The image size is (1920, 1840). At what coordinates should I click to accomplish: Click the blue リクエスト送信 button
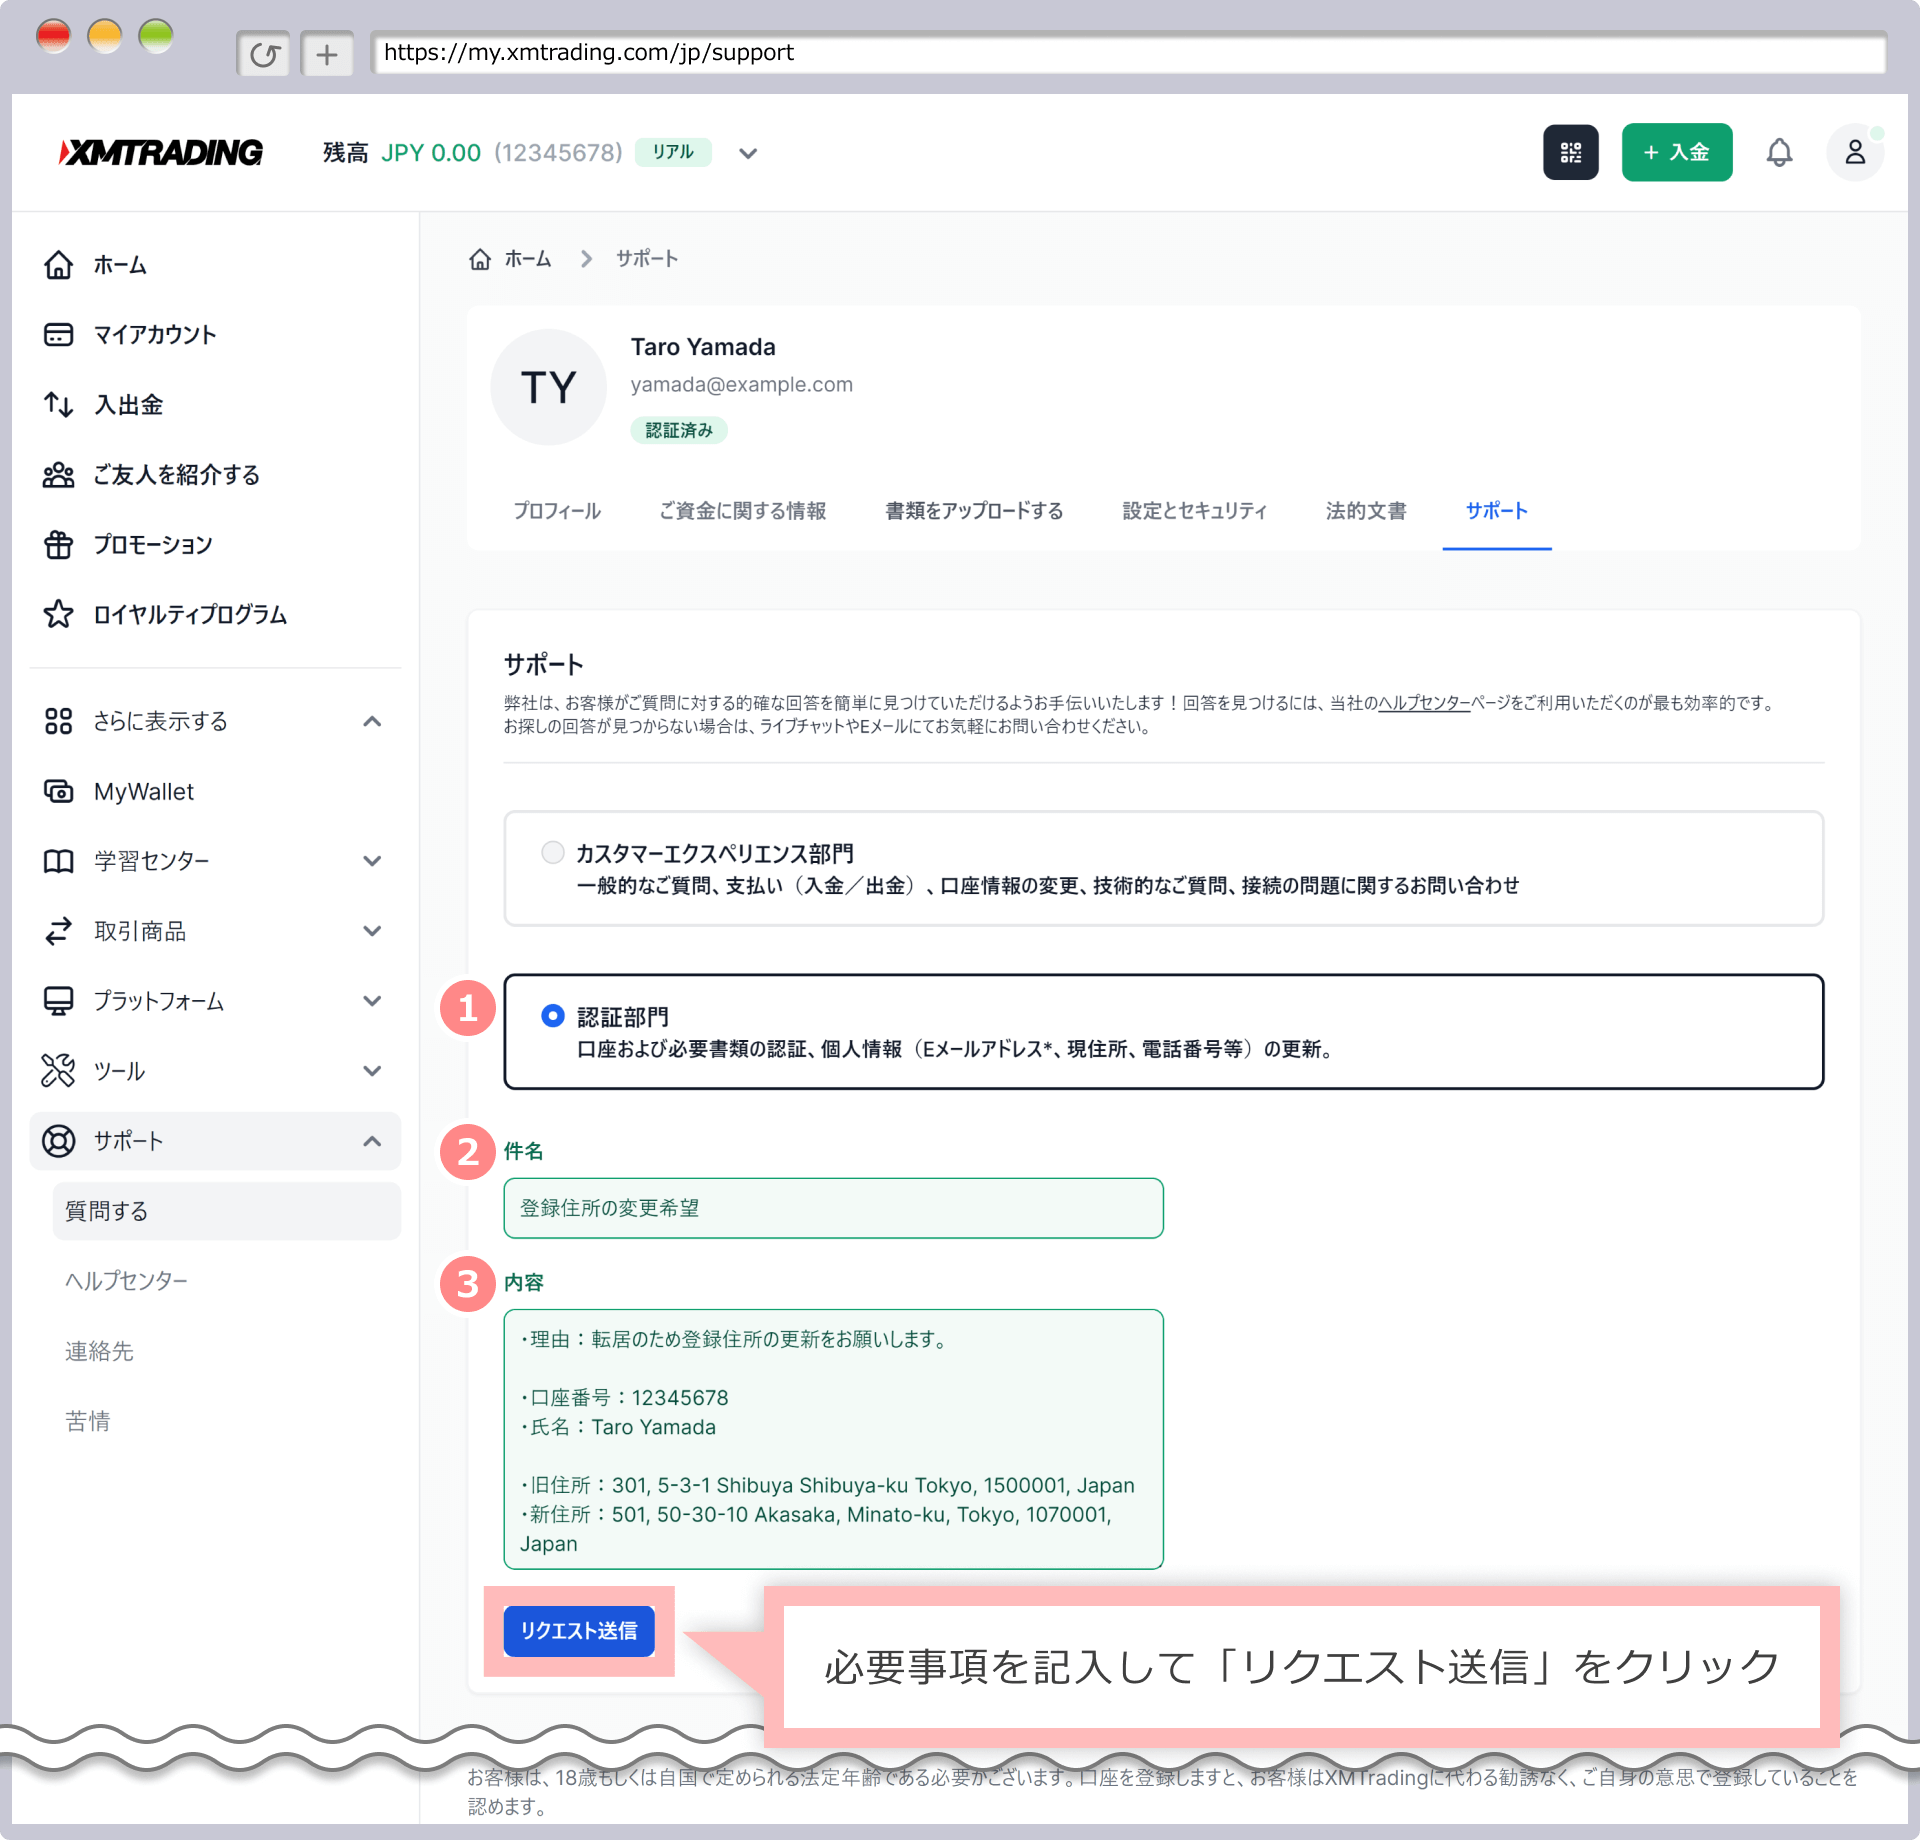(x=579, y=1631)
